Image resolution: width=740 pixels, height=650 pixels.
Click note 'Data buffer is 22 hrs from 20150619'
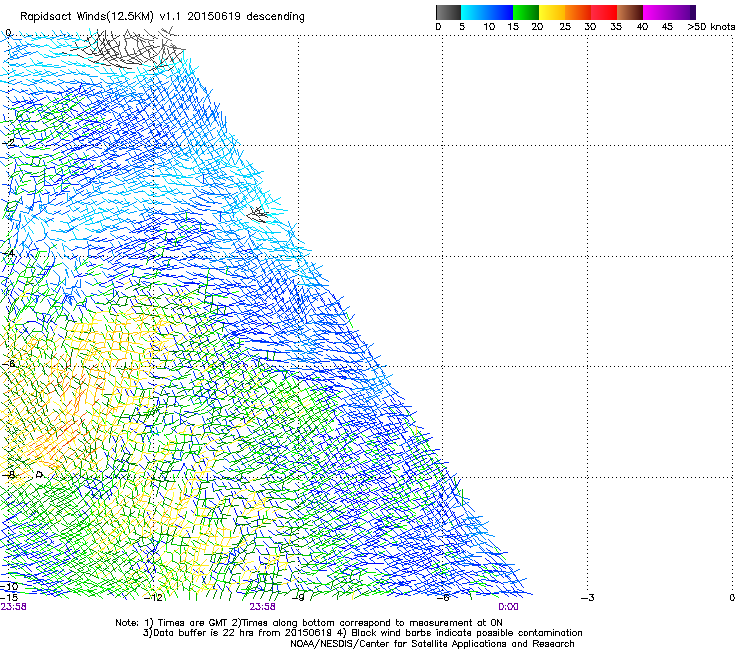pos(245,633)
